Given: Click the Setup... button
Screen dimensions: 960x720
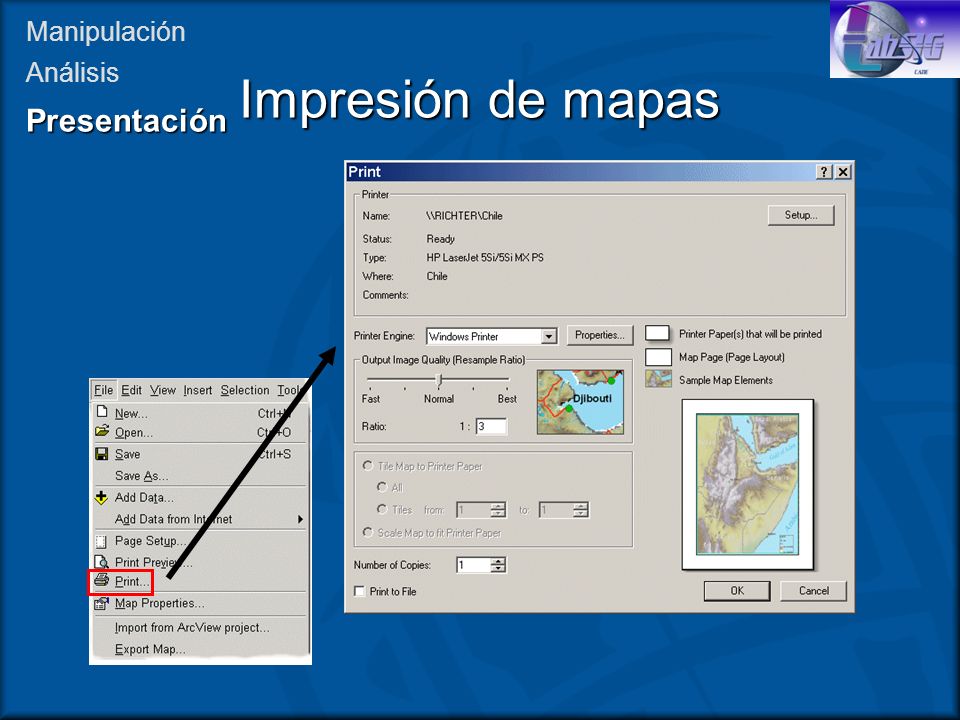Looking at the screenshot, I should (x=801, y=215).
